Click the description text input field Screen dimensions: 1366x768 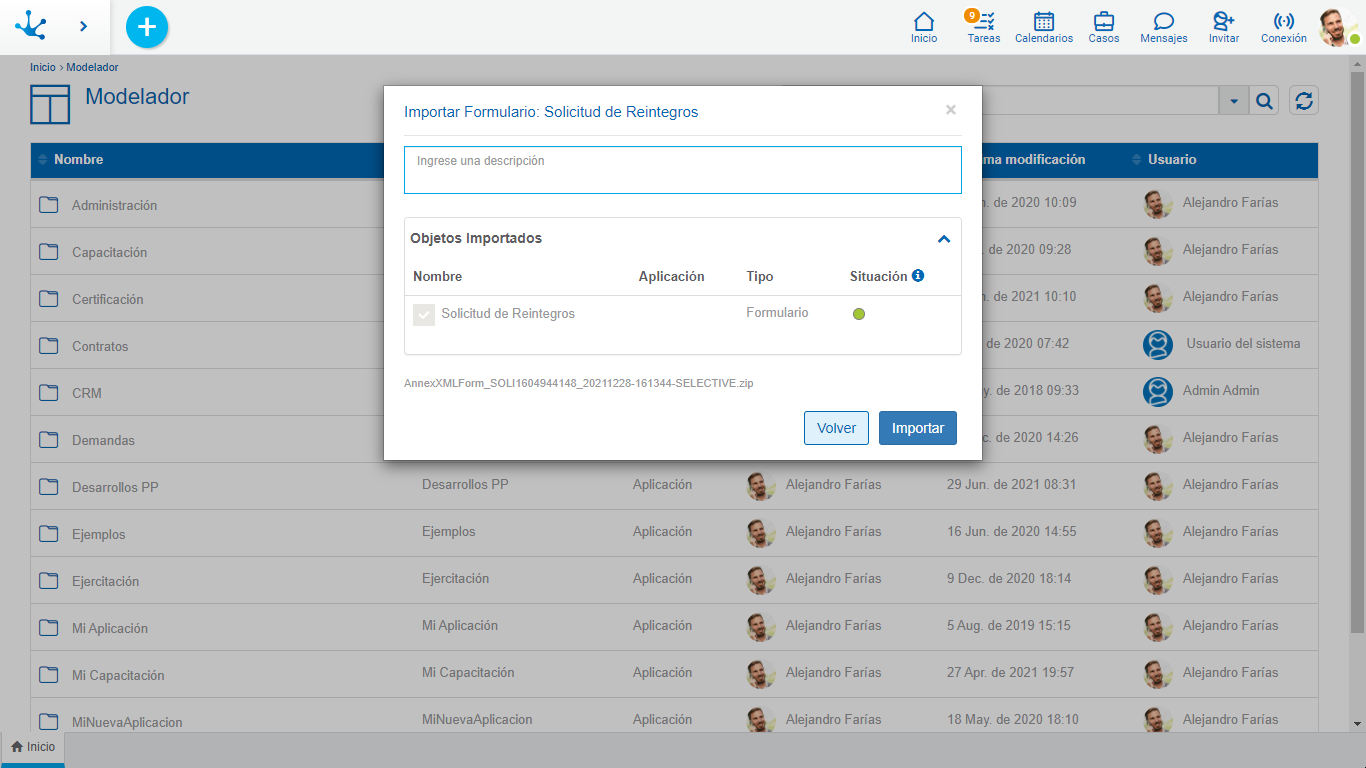pyautogui.click(x=682, y=170)
